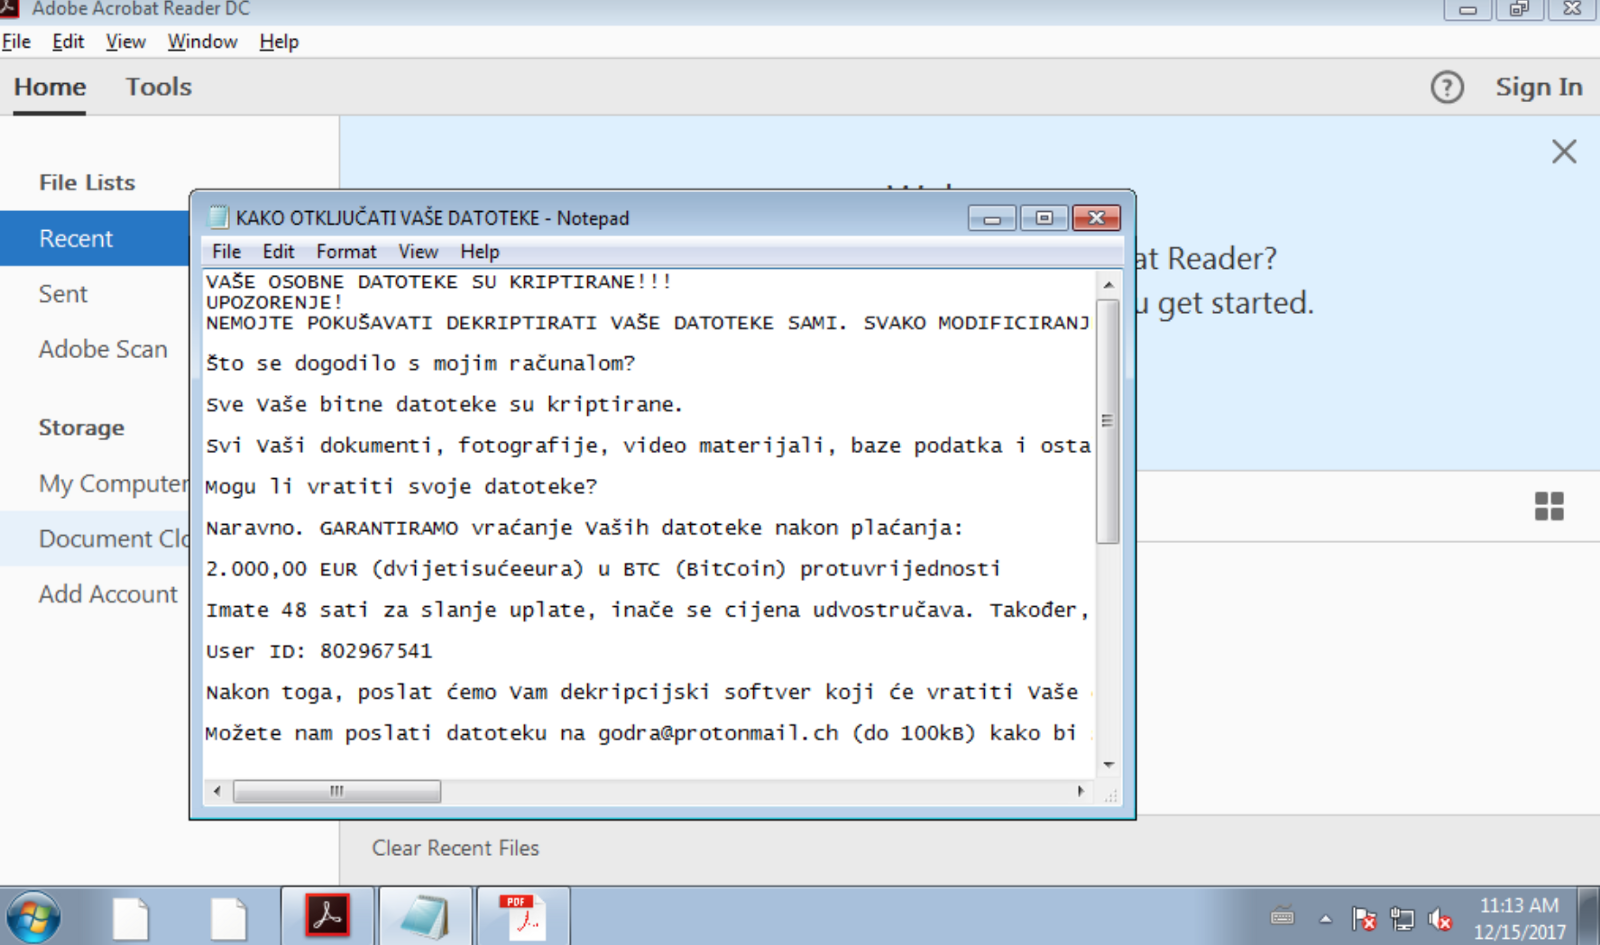Viewport: 1600px width, 945px height.
Task: Click the on-screen keyboard tray icon
Action: tap(1282, 916)
